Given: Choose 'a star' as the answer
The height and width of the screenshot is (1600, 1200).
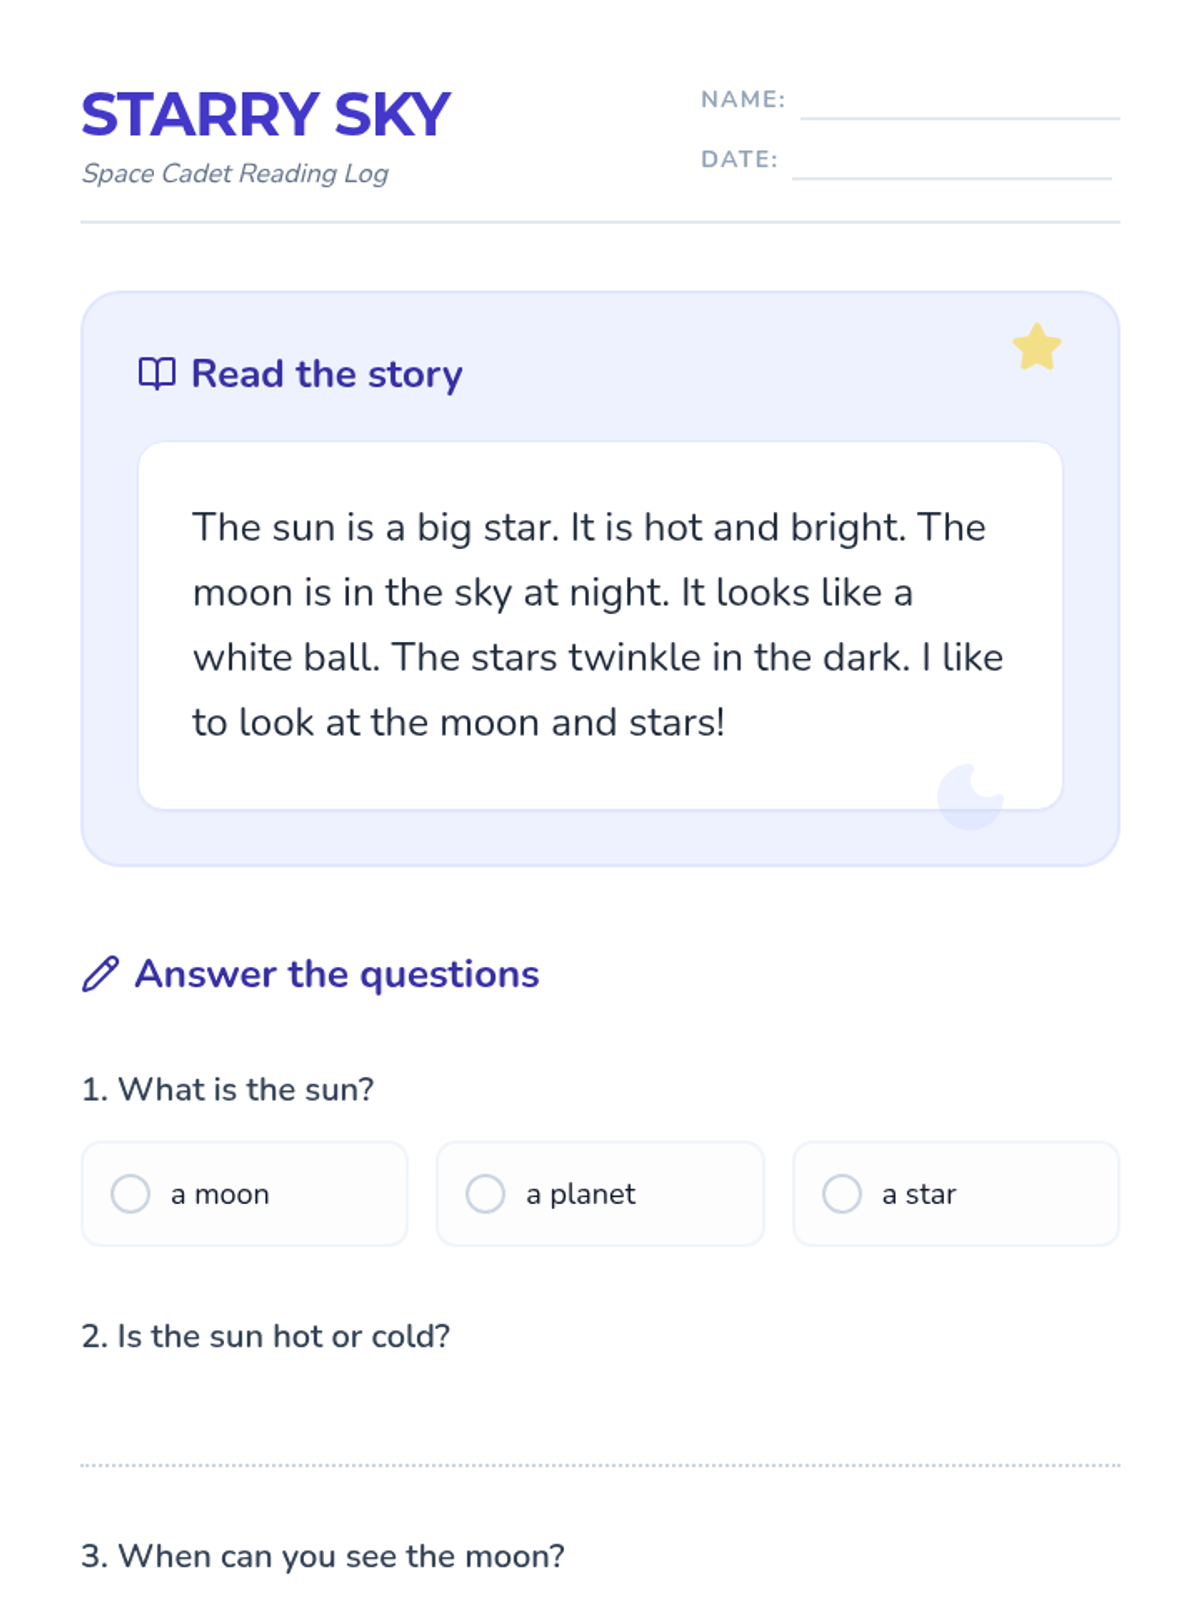Looking at the screenshot, I should click(x=956, y=1194).
